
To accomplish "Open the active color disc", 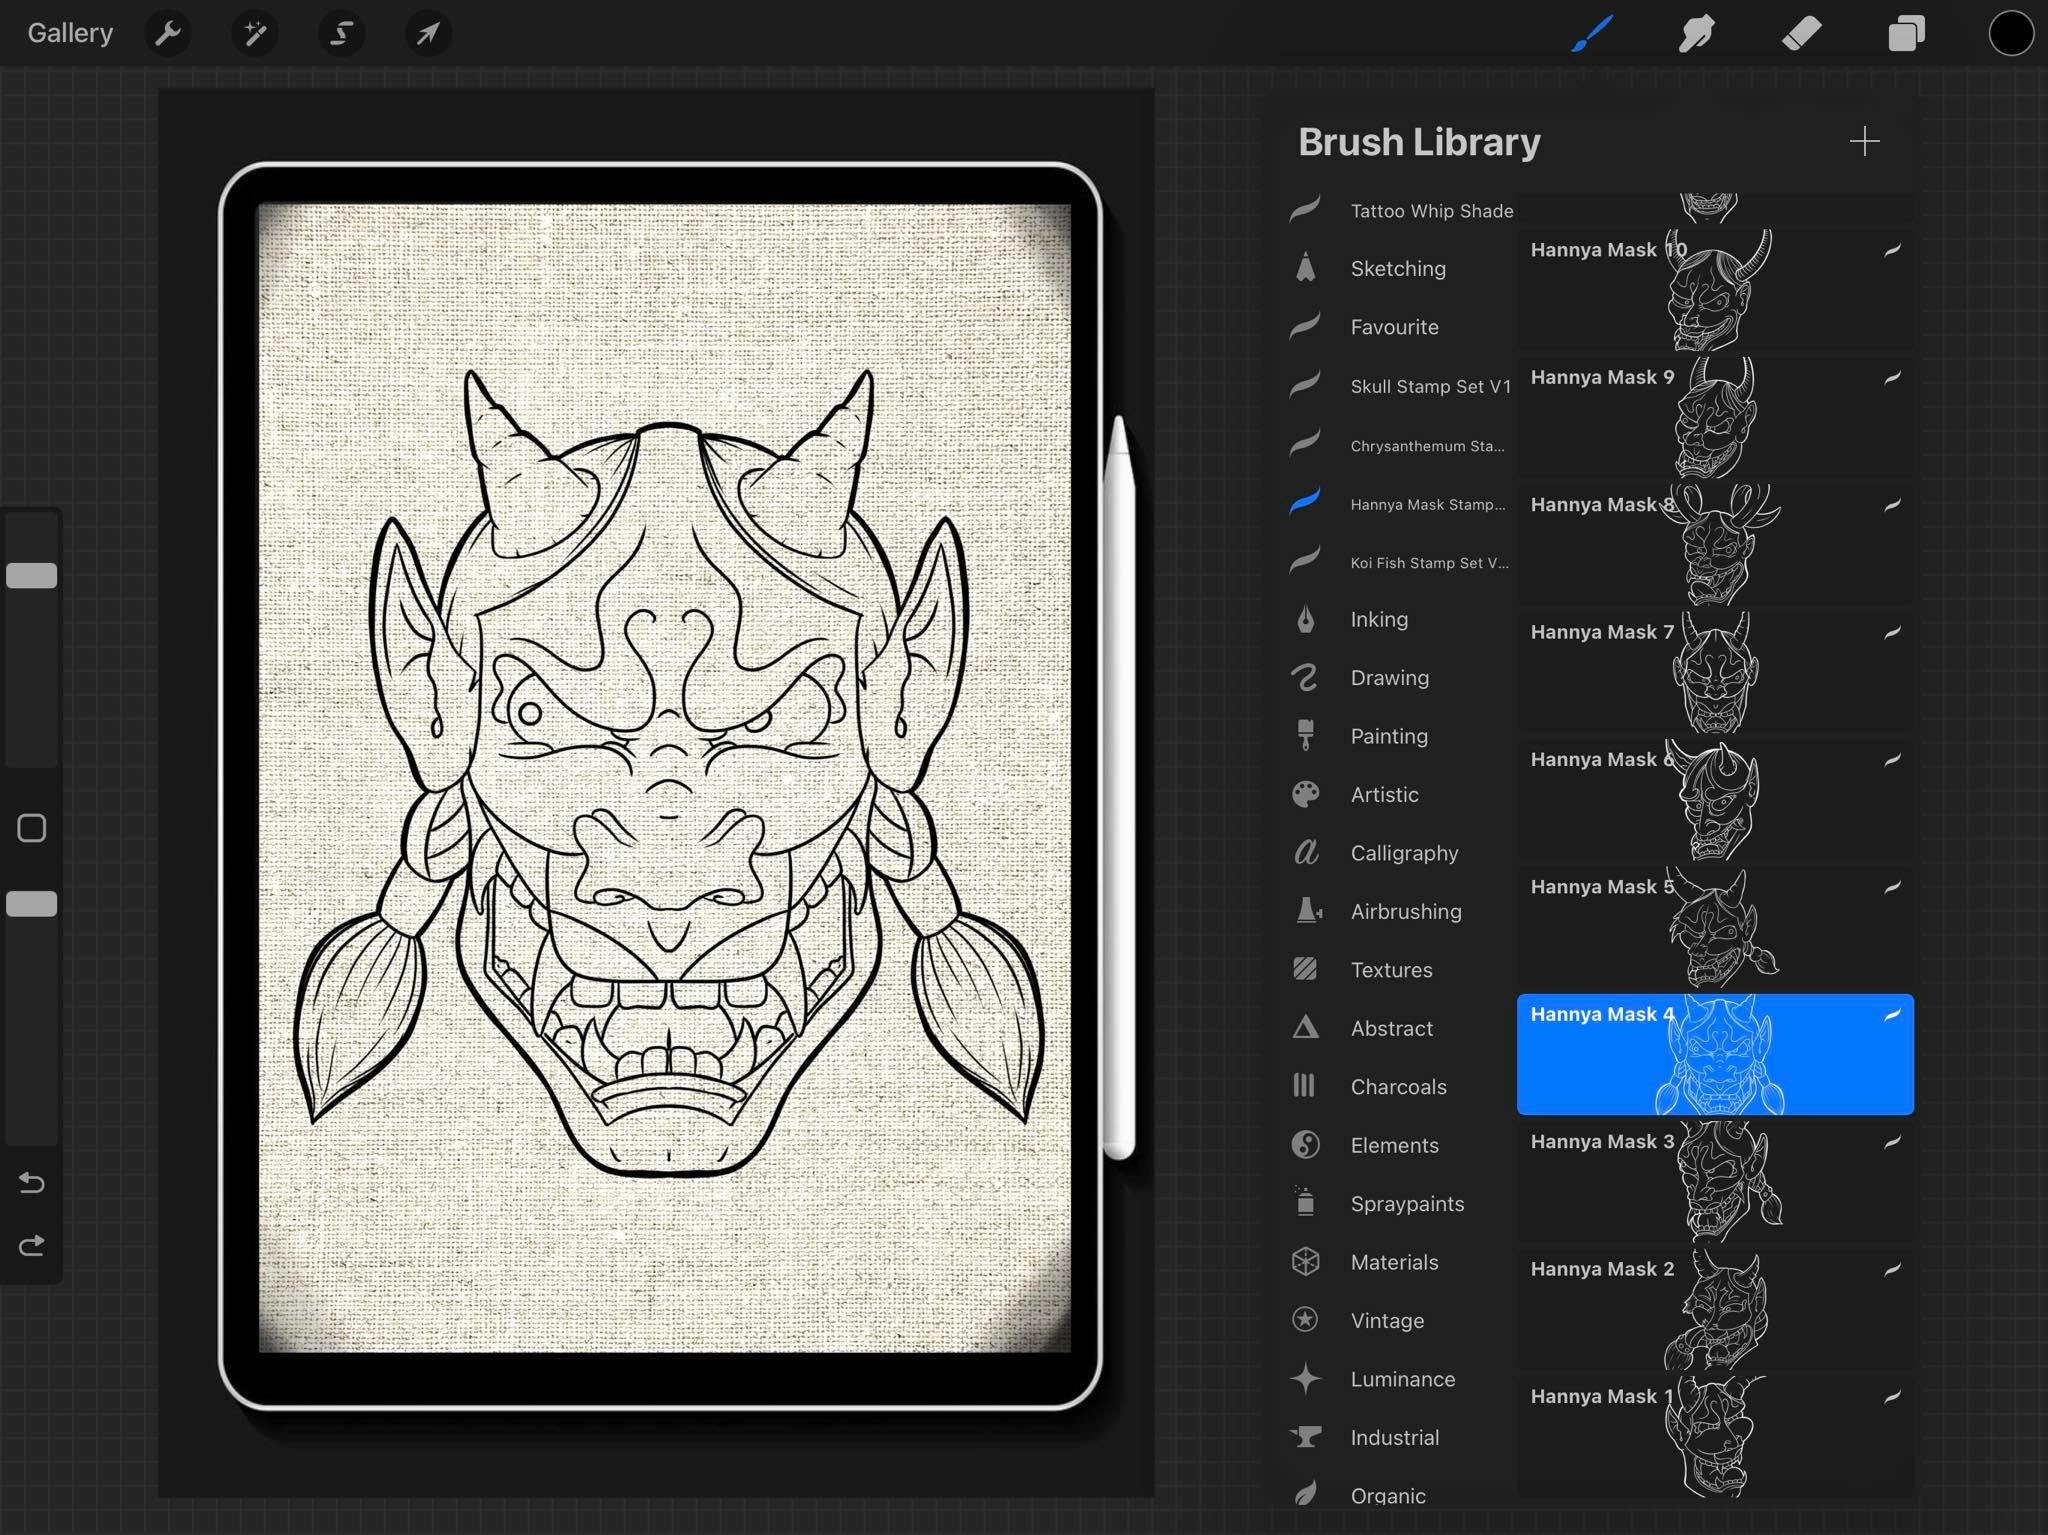I will tap(2010, 32).
